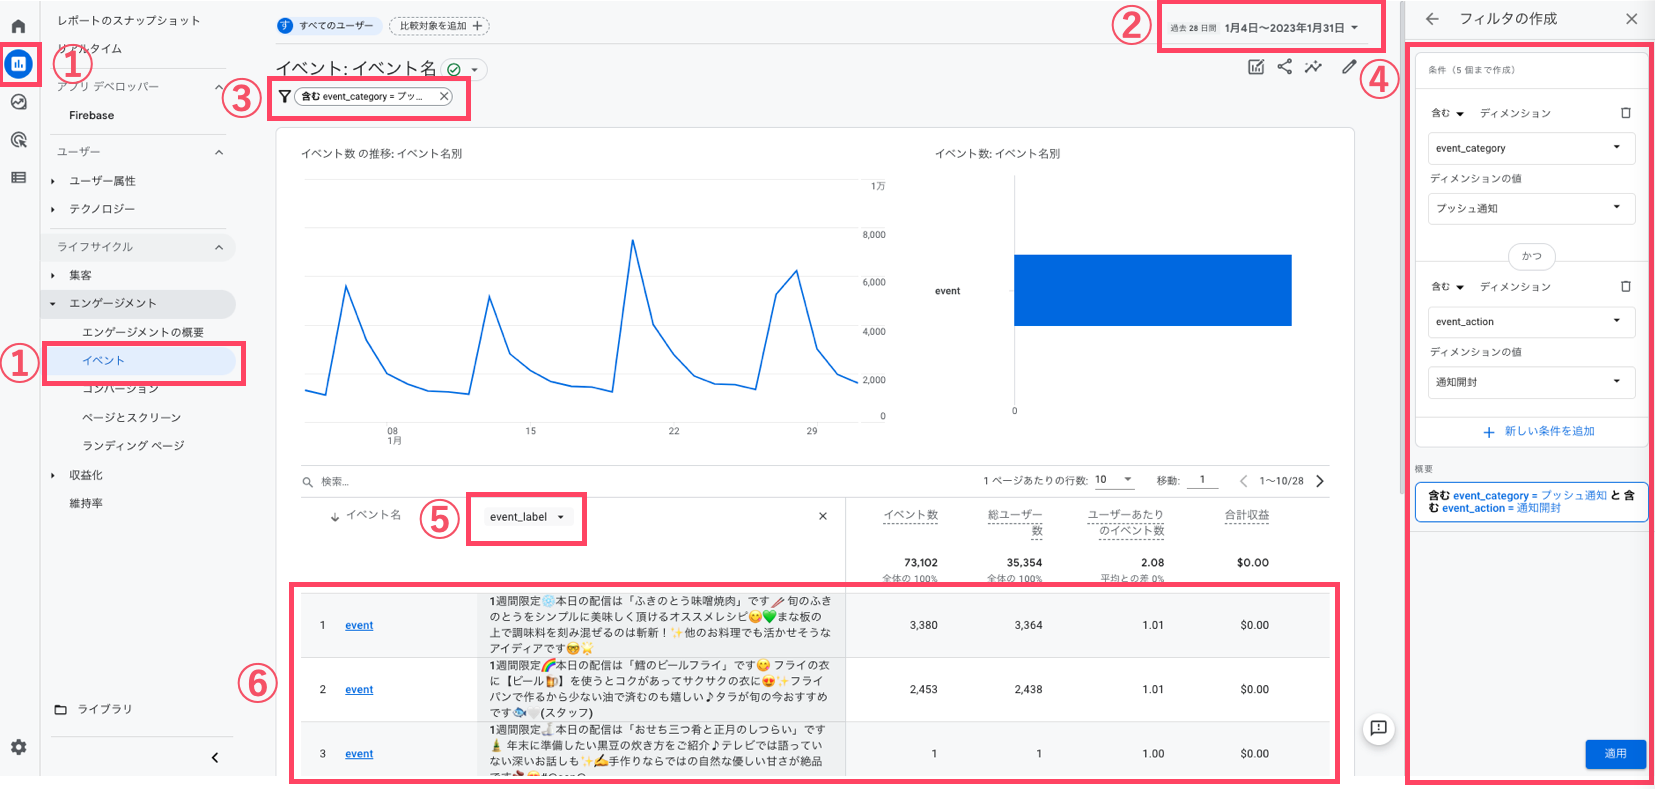
Task: Delete the event_action condition with trash icon
Action: coord(1626,286)
